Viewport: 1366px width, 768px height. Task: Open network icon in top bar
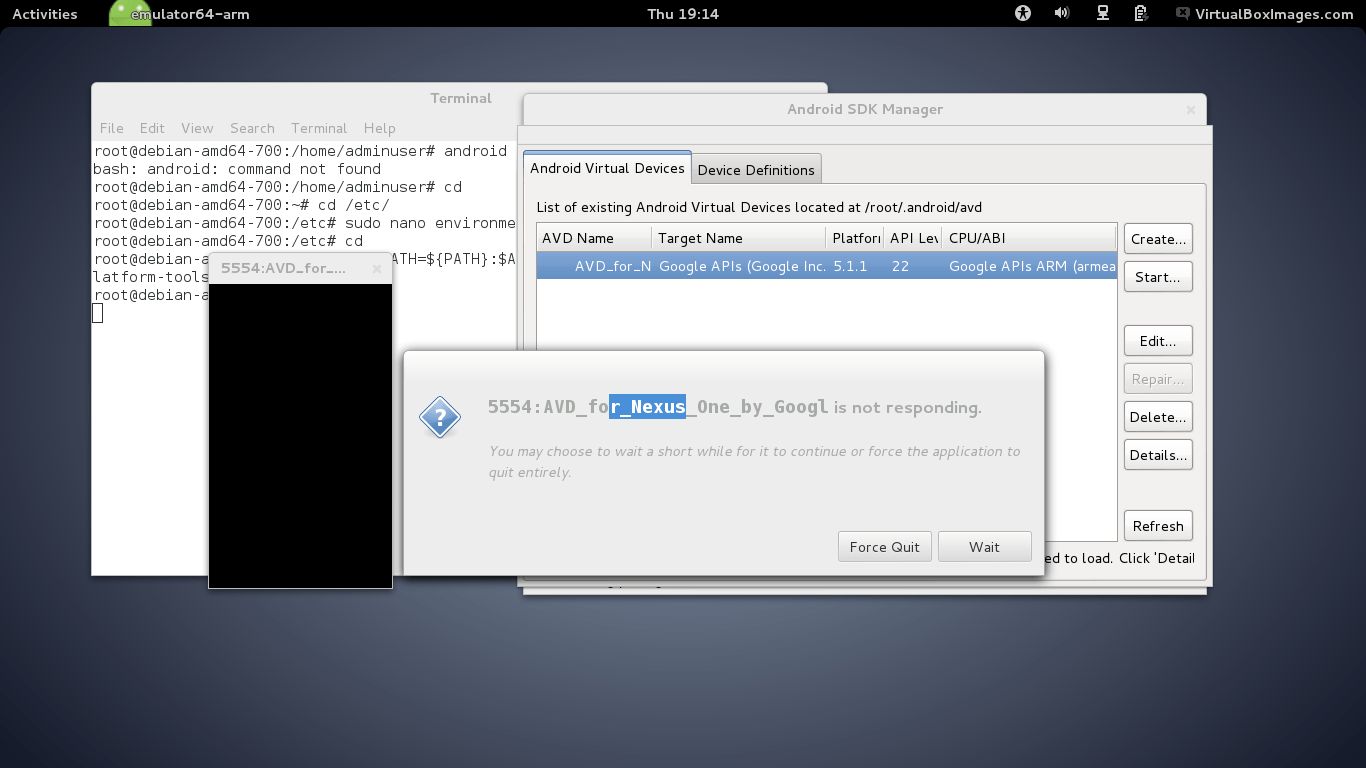(x=1102, y=14)
